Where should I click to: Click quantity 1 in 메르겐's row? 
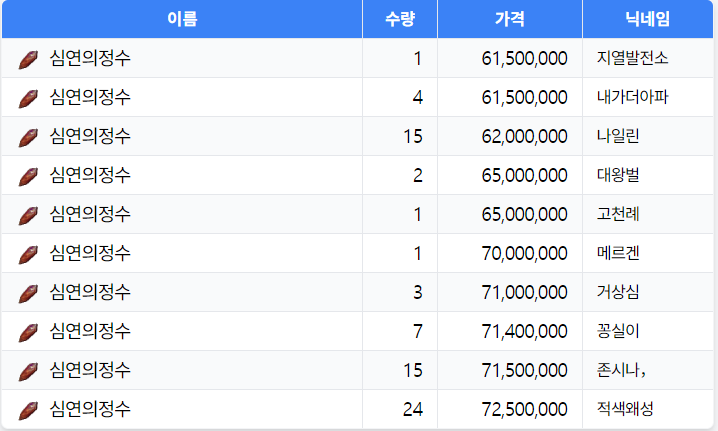(x=418, y=253)
